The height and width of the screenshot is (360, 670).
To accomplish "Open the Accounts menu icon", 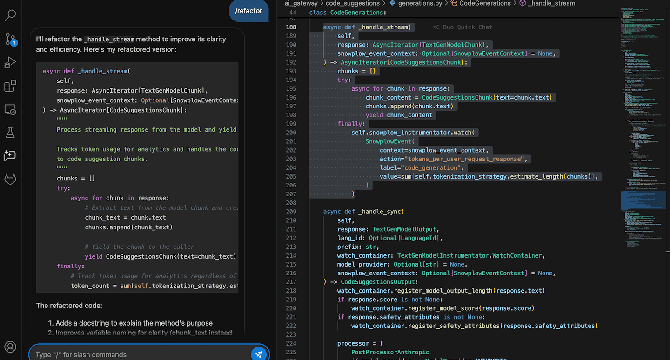I will click(x=10, y=347).
